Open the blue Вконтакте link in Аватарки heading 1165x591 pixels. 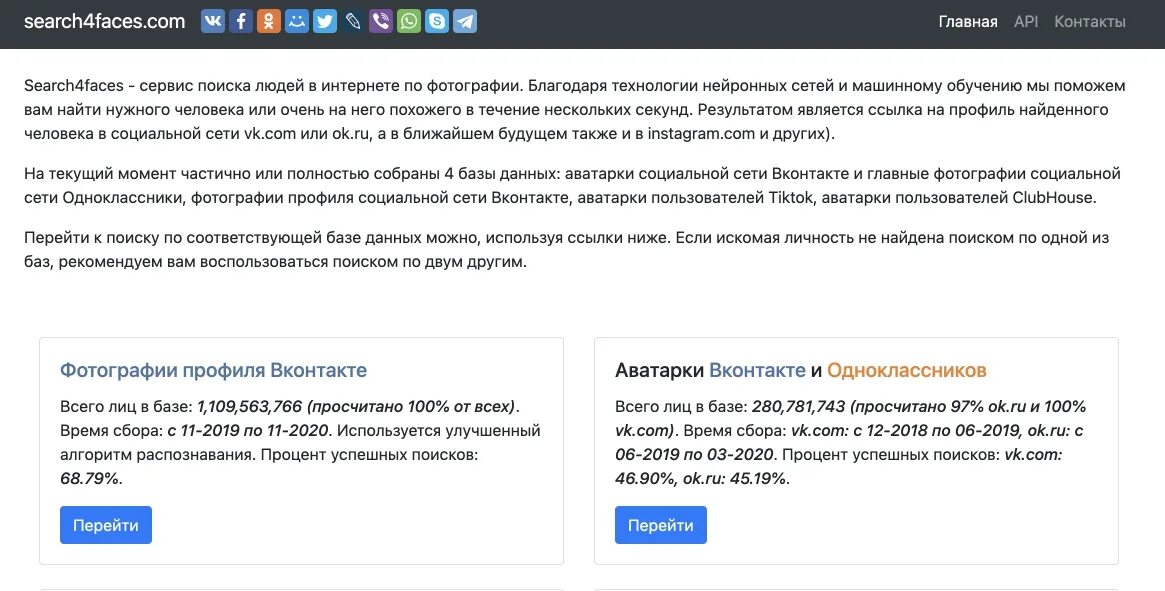pyautogui.click(x=757, y=370)
